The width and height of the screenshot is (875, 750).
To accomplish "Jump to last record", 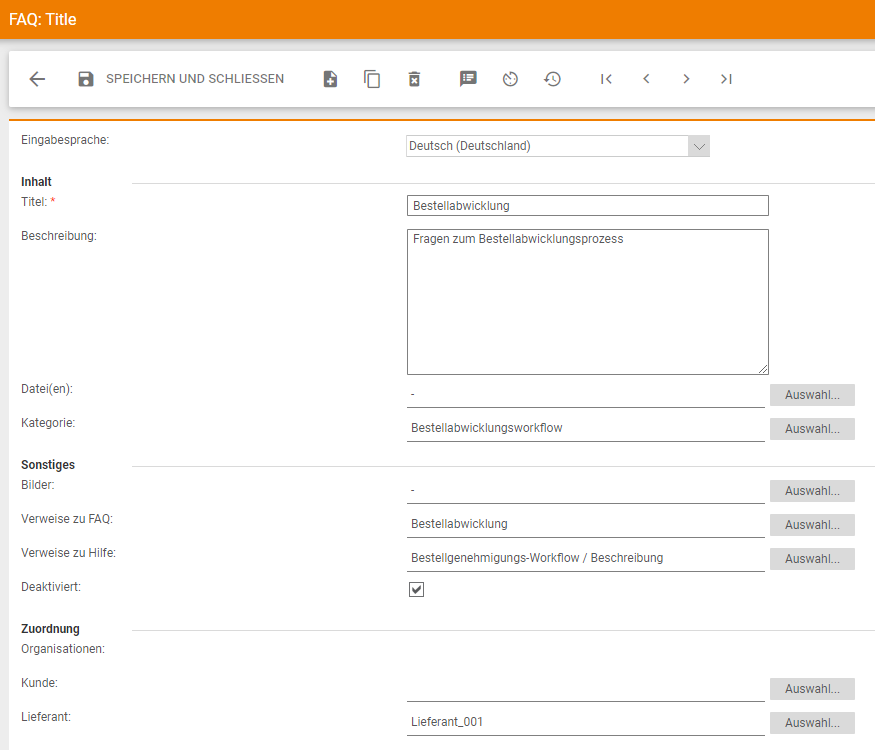I will coord(726,79).
